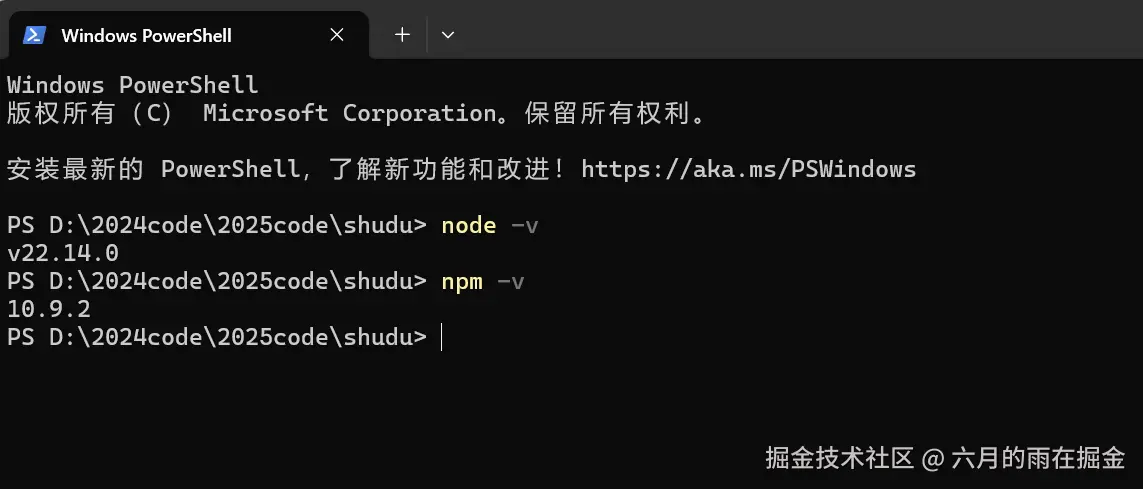1143x489 pixels.
Task: Open the https://aka.ms/PSWindows link
Action: [x=748, y=169]
